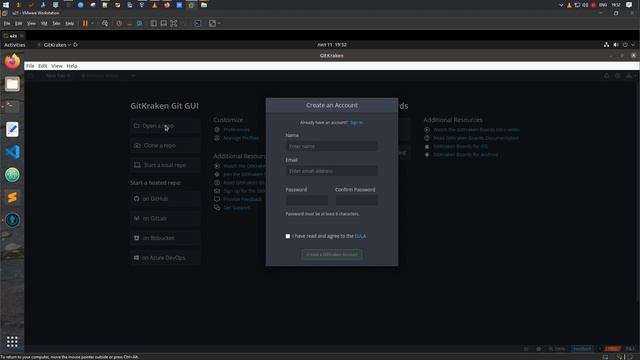640x360 pixels.
Task: Show Applications grid in the dock
Action: click(12, 341)
